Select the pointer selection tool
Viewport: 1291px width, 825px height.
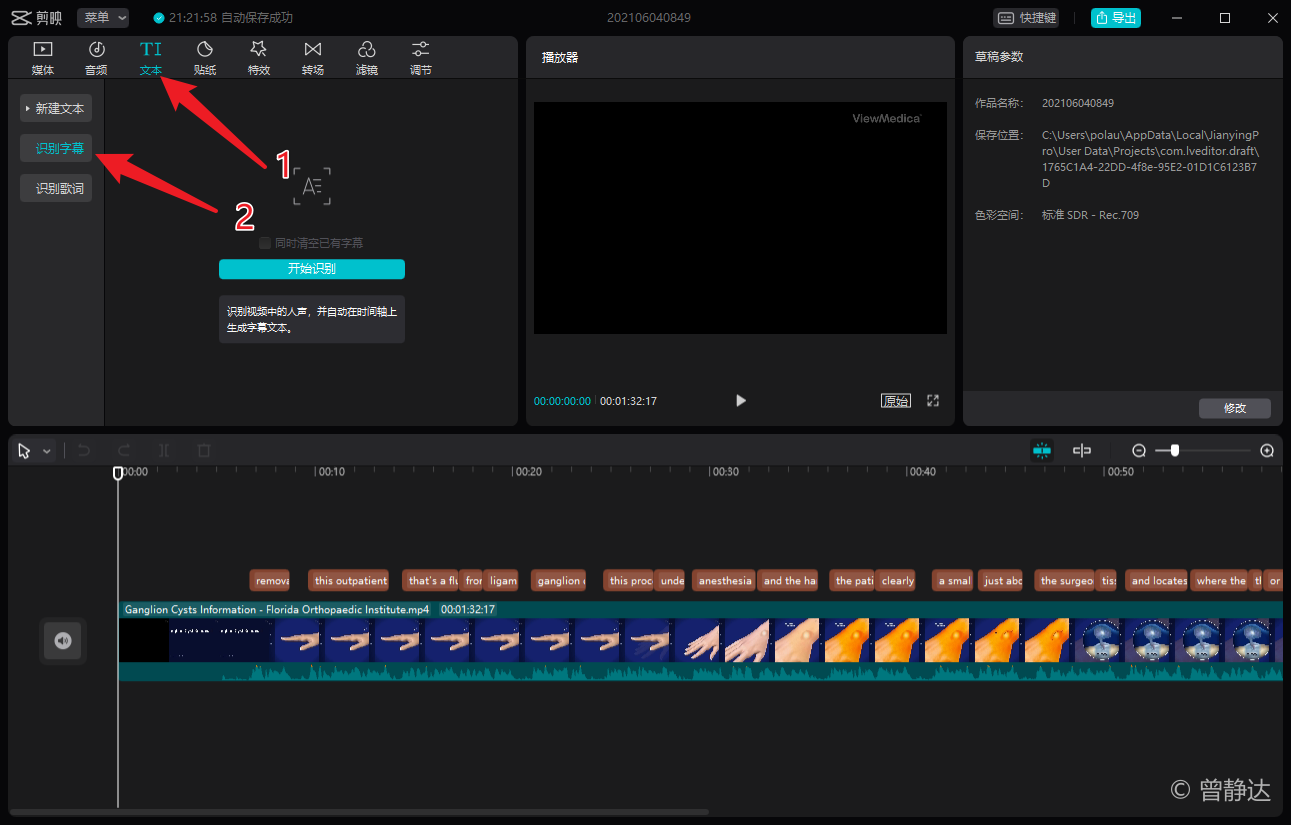coord(25,451)
